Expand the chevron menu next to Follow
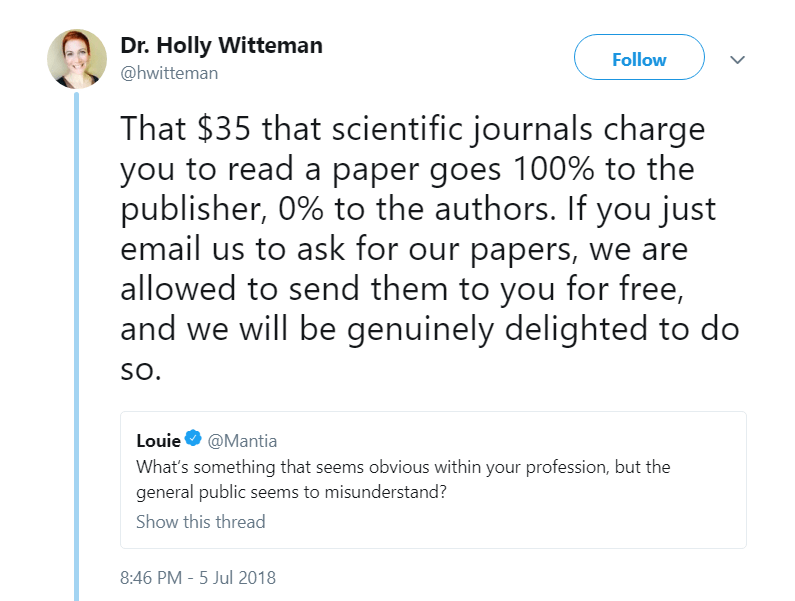The height and width of the screenshot is (601, 795). 738,60
